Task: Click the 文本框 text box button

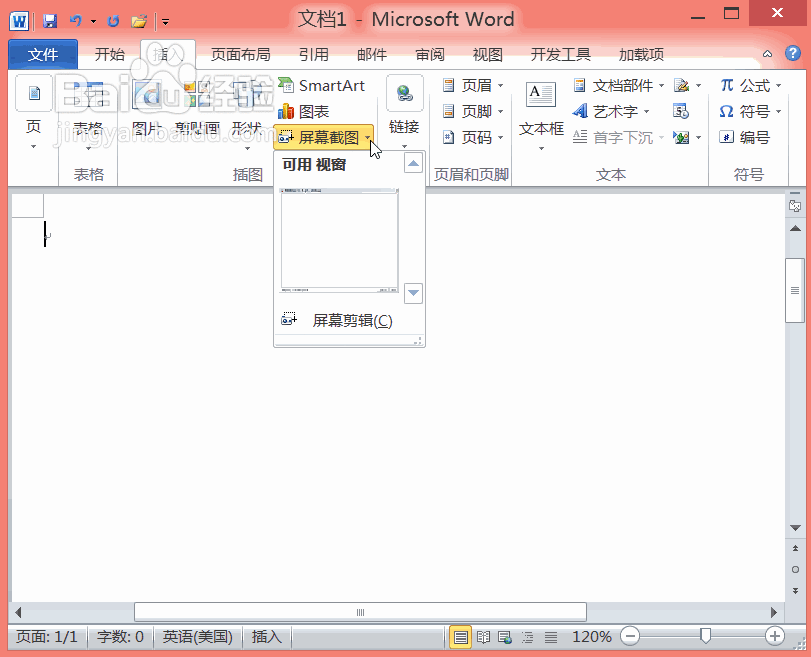Action: (541, 116)
